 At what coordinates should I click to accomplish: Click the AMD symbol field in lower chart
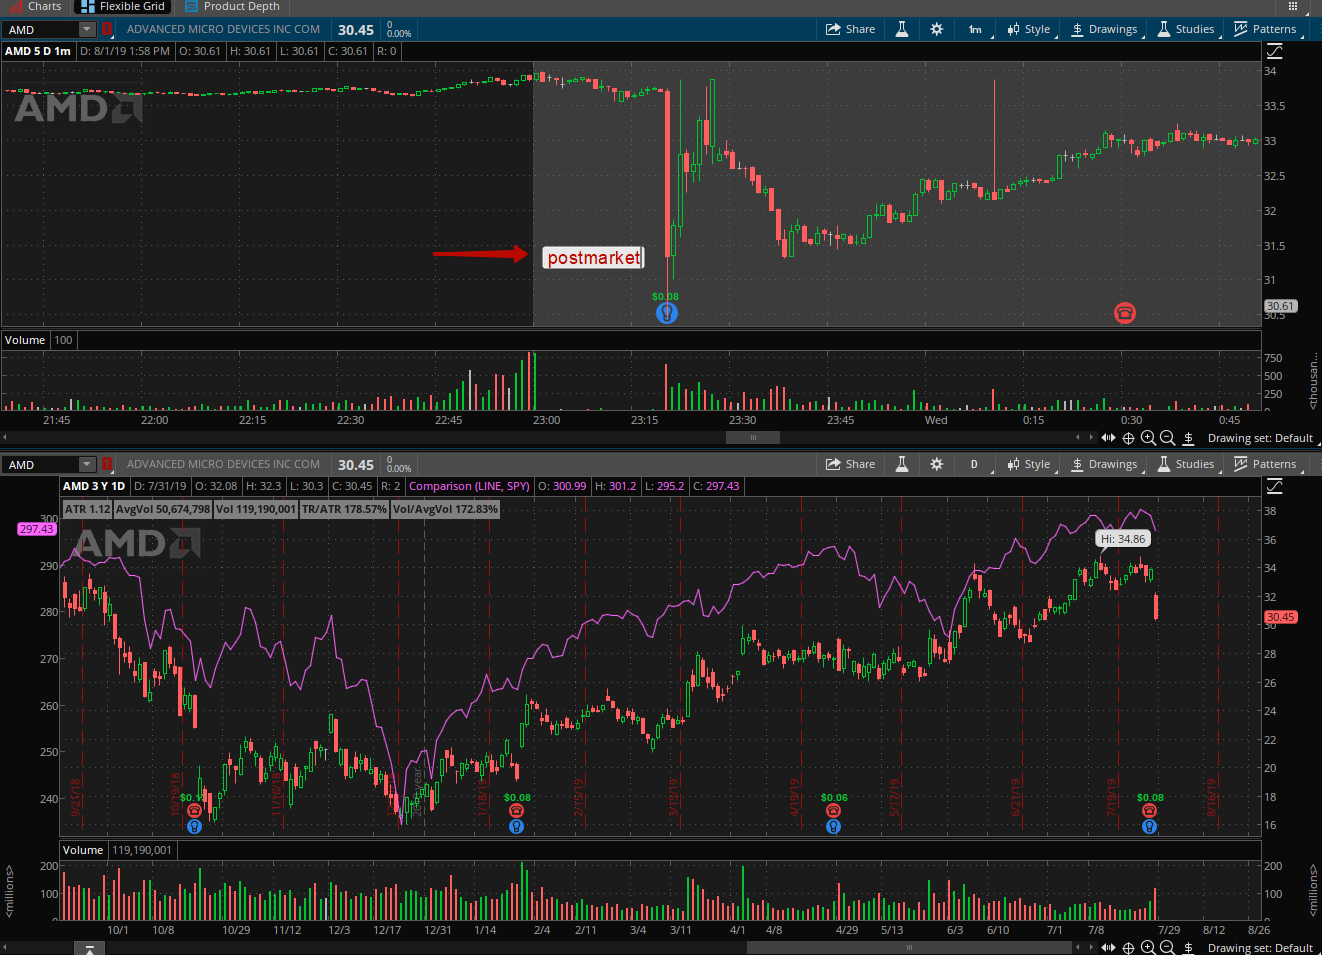[40, 465]
